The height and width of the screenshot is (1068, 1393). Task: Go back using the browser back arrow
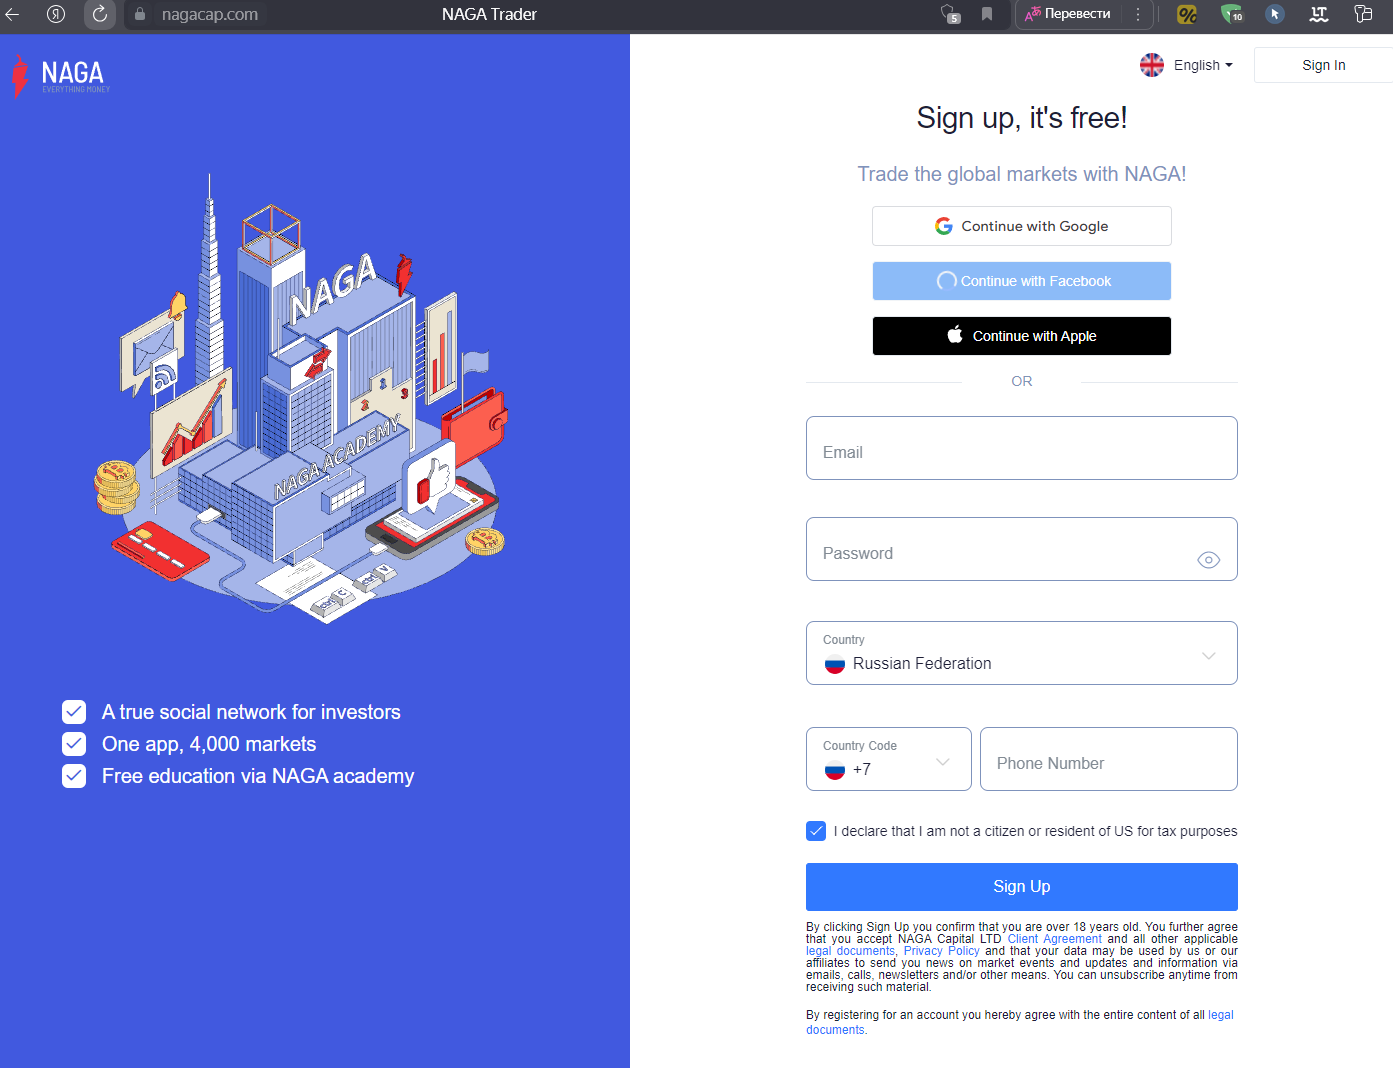(x=13, y=14)
